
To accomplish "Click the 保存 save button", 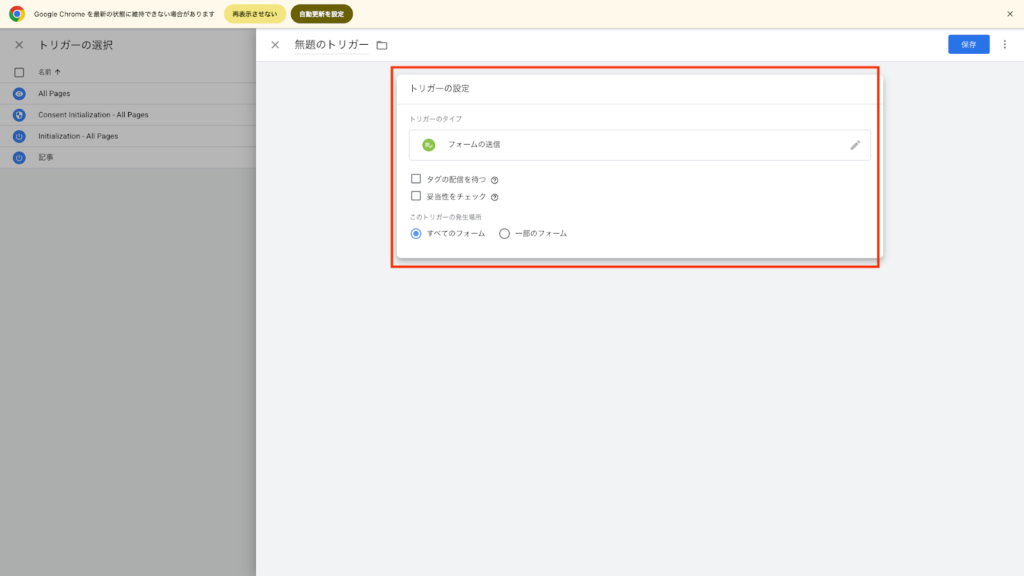I will [968, 44].
